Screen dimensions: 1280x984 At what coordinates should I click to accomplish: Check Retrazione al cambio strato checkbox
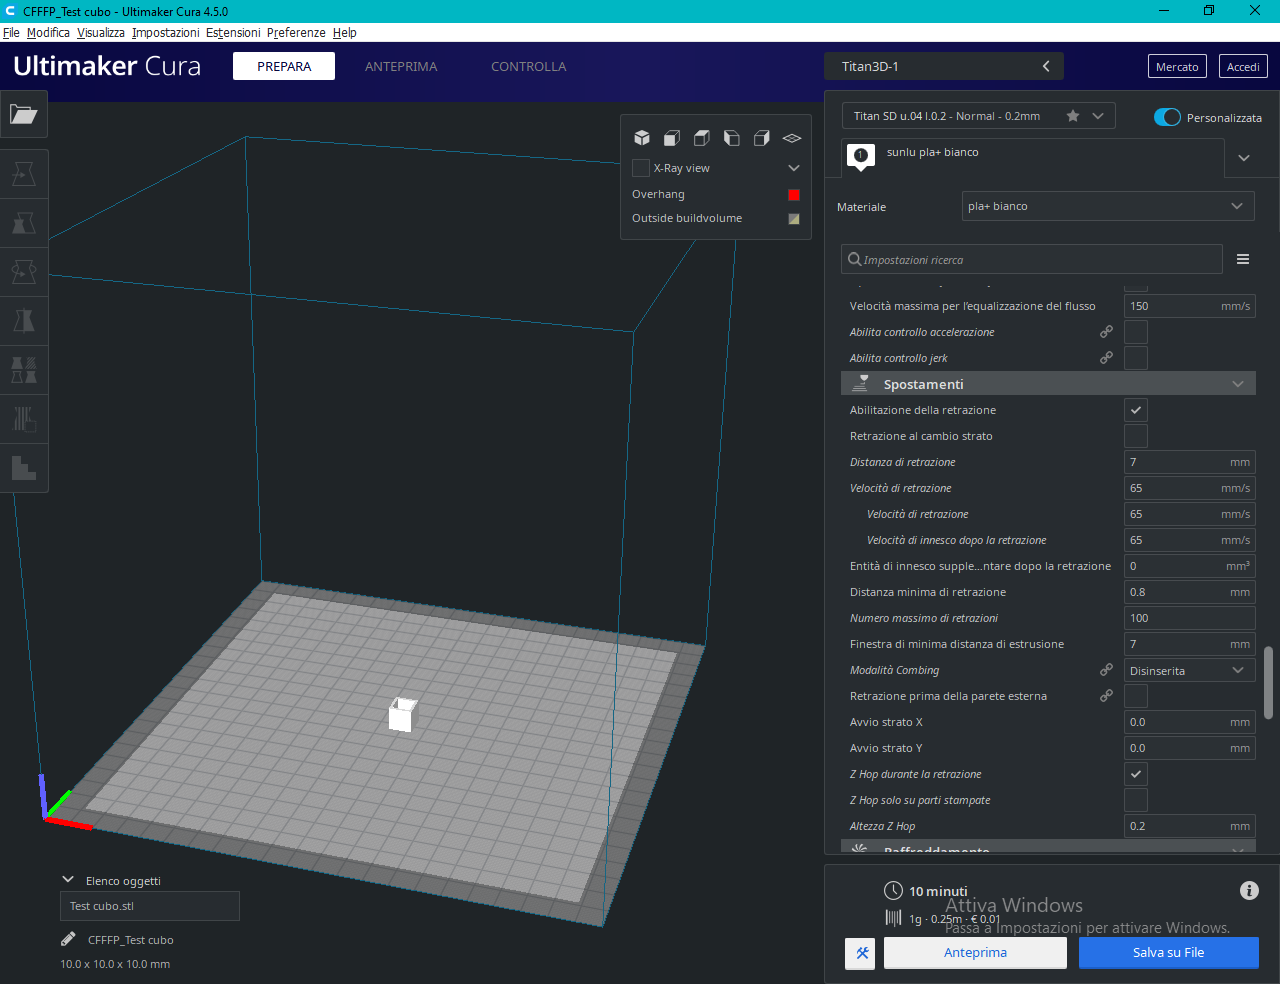click(1136, 436)
